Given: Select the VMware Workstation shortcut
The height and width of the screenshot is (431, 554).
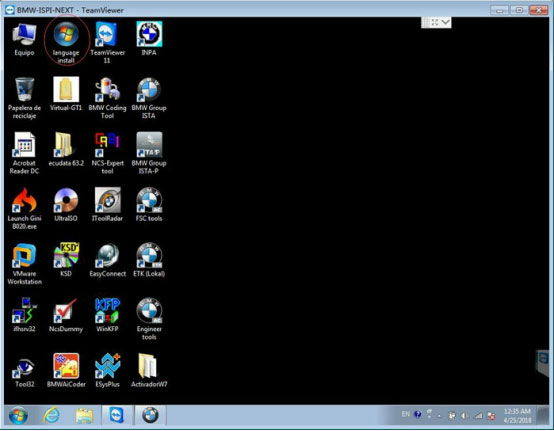Looking at the screenshot, I should [x=24, y=264].
